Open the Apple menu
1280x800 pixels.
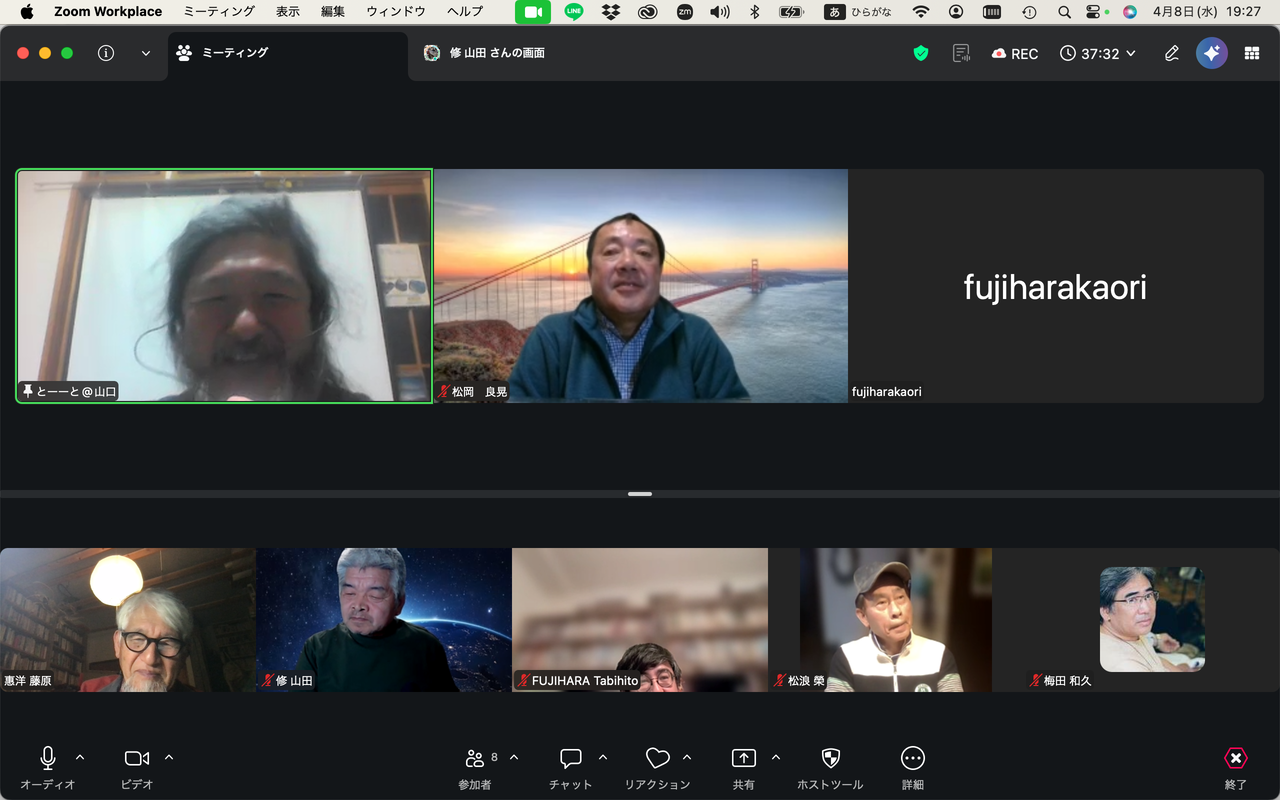[27, 12]
